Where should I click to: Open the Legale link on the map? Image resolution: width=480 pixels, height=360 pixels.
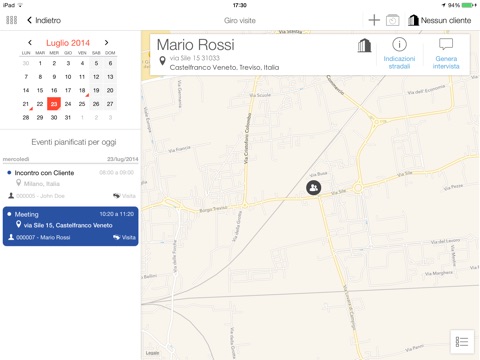(x=152, y=353)
